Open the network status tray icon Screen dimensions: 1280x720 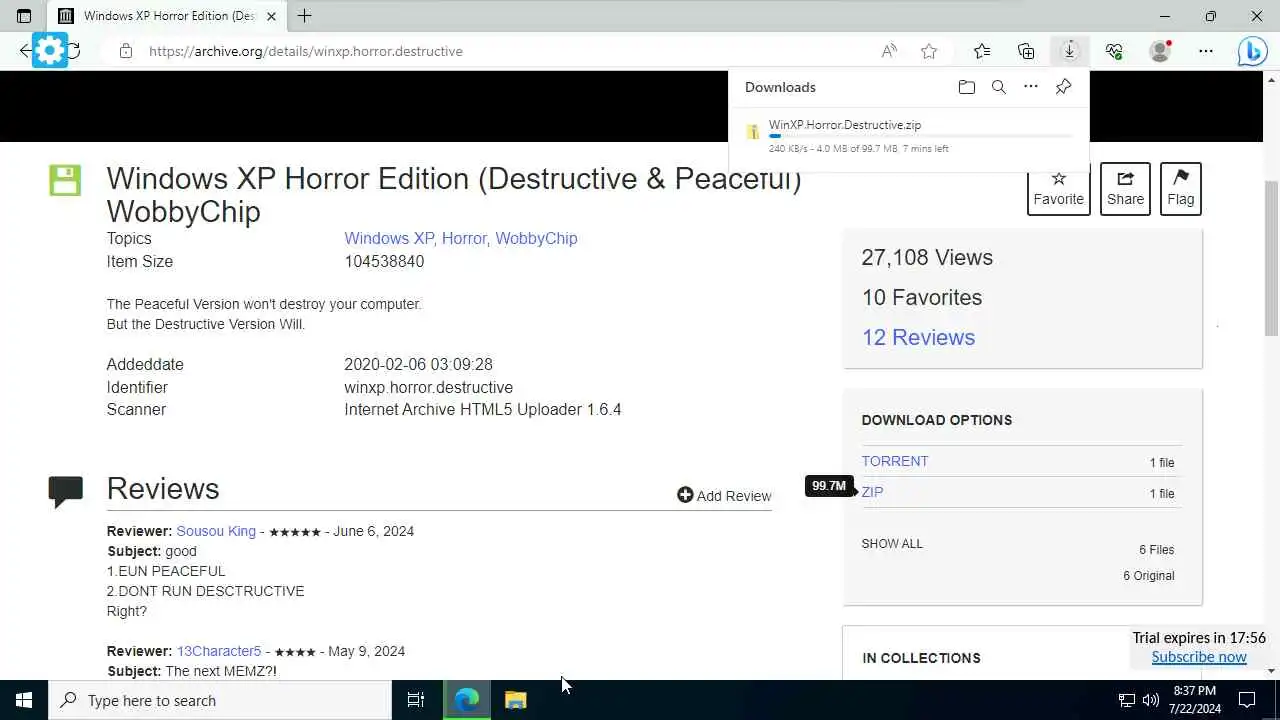click(1127, 700)
